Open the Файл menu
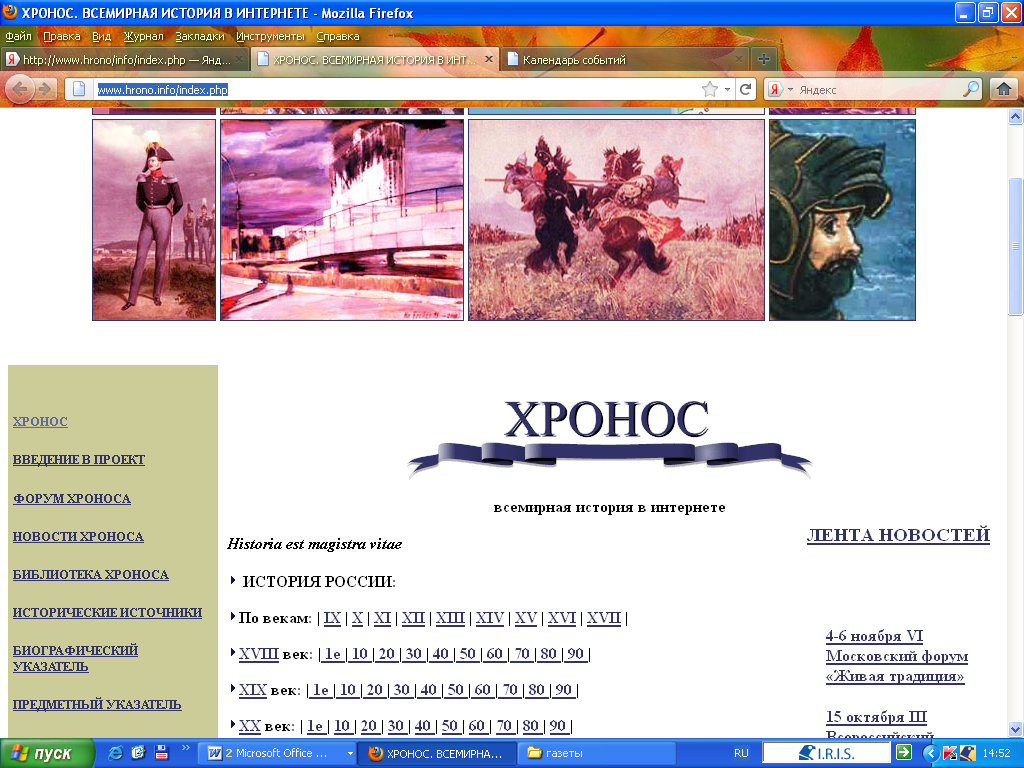1024x768 pixels. tap(18, 36)
